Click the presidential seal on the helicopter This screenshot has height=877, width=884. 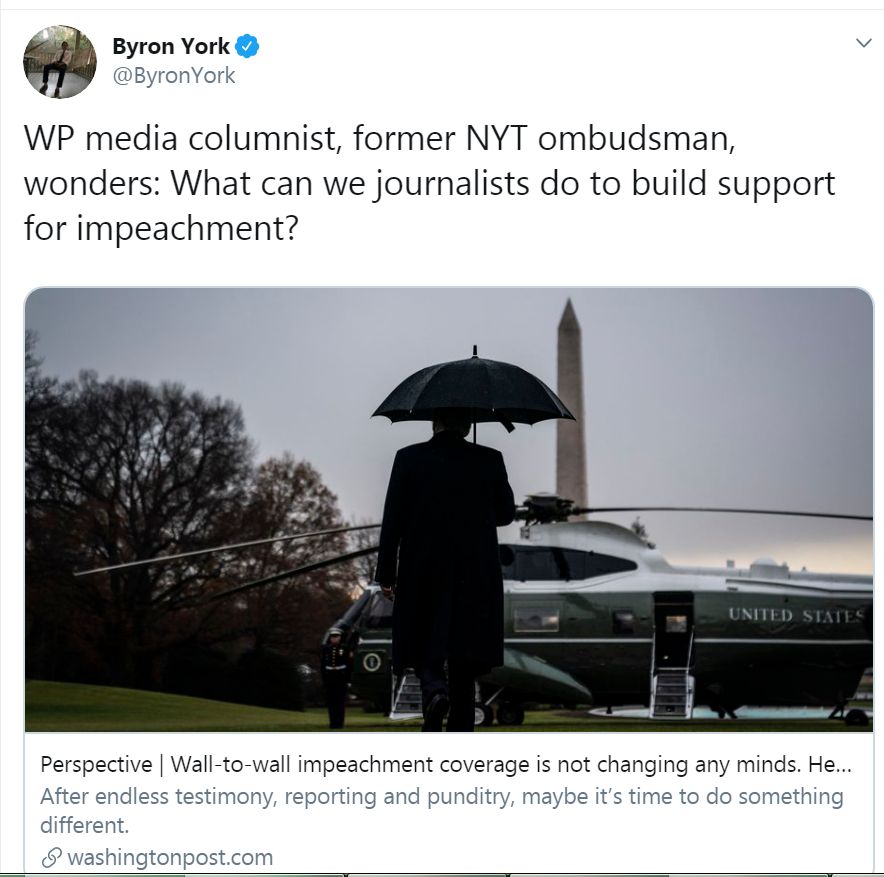point(372,661)
